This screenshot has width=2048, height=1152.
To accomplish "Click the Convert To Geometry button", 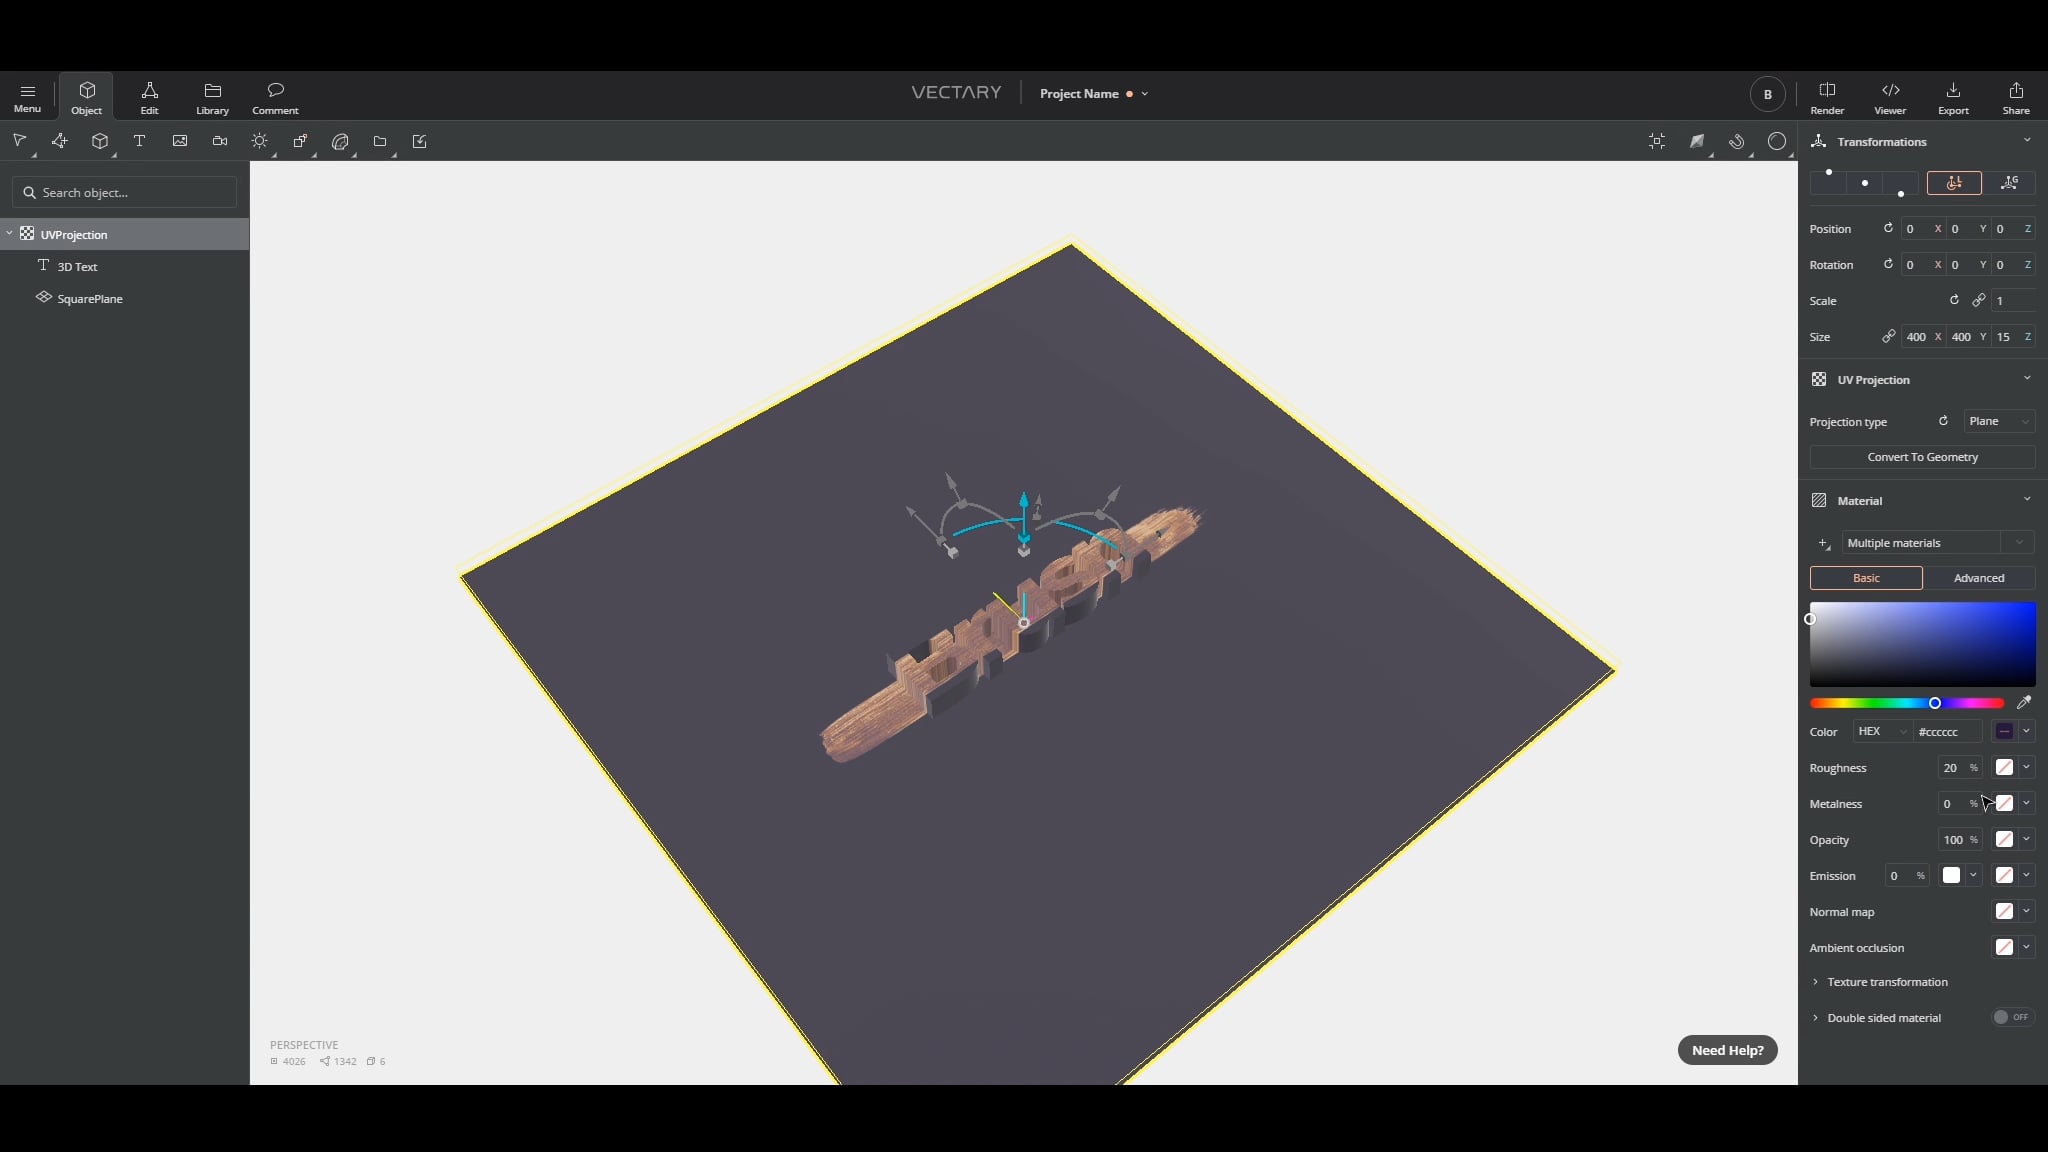I will [1921, 457].
